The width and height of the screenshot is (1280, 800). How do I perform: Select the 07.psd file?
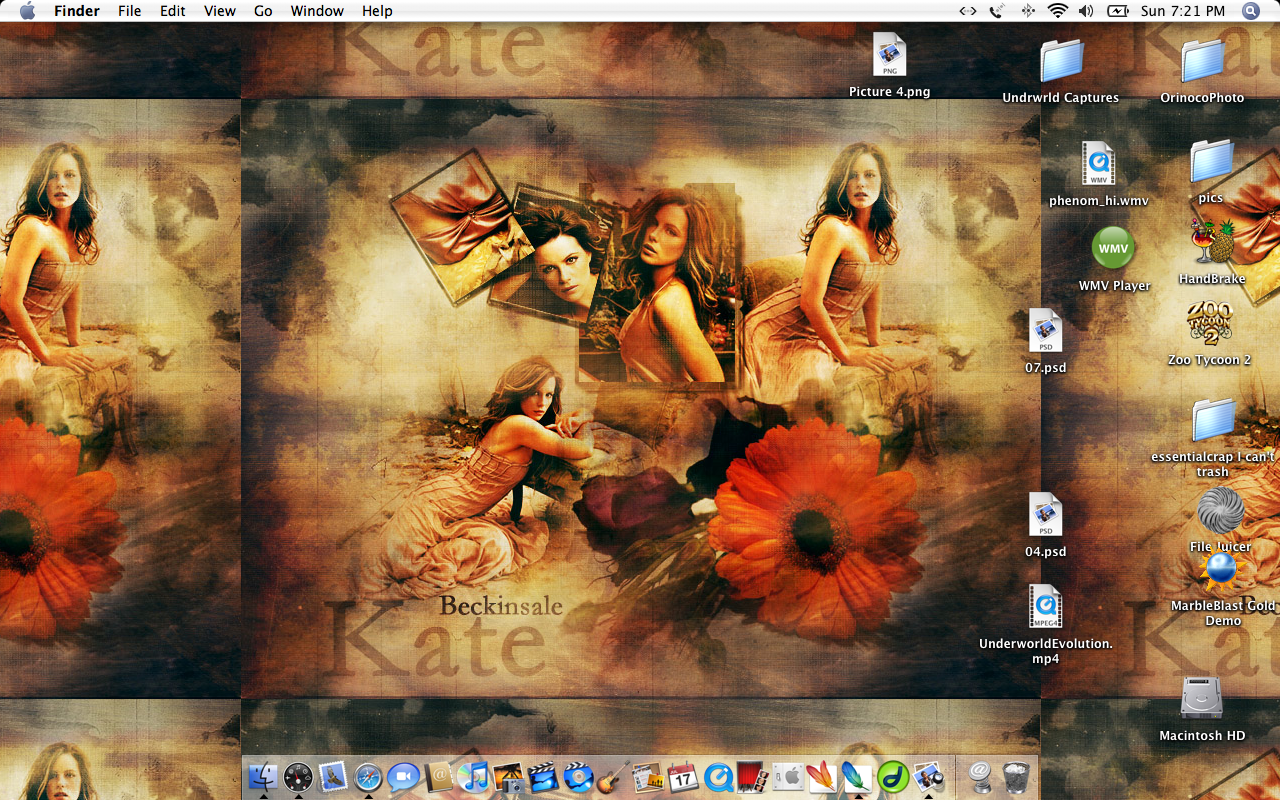click(1045, 332)
